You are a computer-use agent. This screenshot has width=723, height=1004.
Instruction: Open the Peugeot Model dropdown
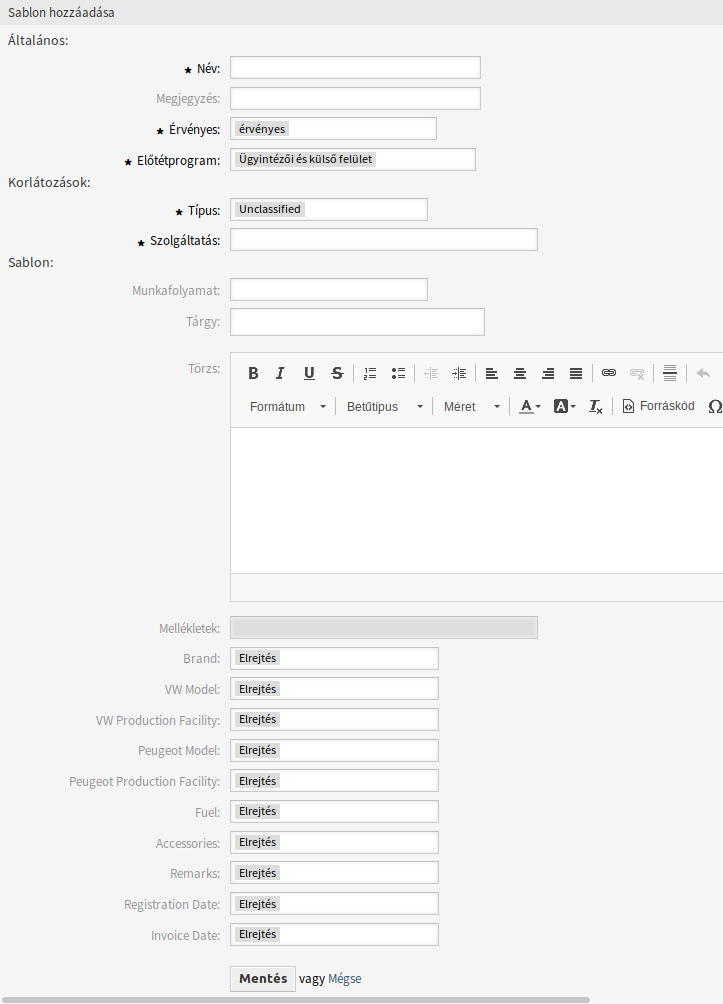click(x=334, y=750)
